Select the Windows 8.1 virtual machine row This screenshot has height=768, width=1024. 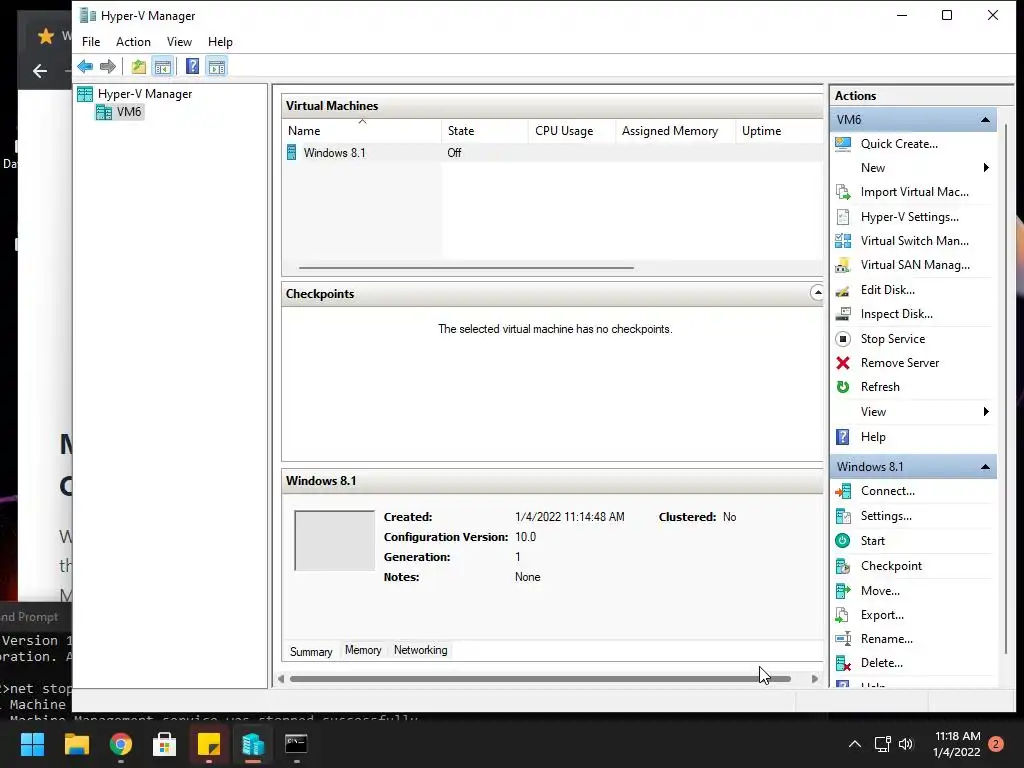coord(552,153)
